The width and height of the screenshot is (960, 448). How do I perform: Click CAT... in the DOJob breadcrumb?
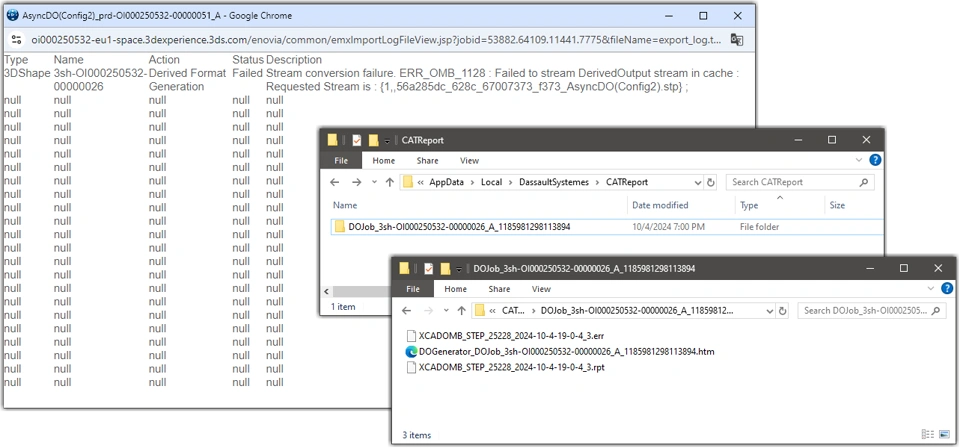click(514, 311)
